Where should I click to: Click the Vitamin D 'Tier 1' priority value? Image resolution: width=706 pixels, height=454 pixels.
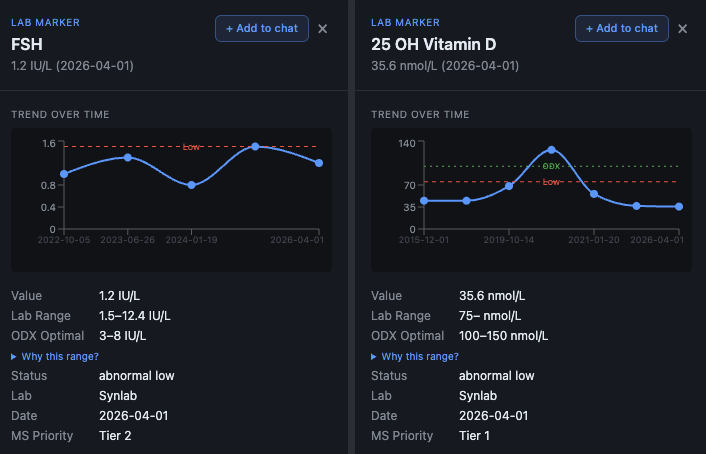coord(476,436)
